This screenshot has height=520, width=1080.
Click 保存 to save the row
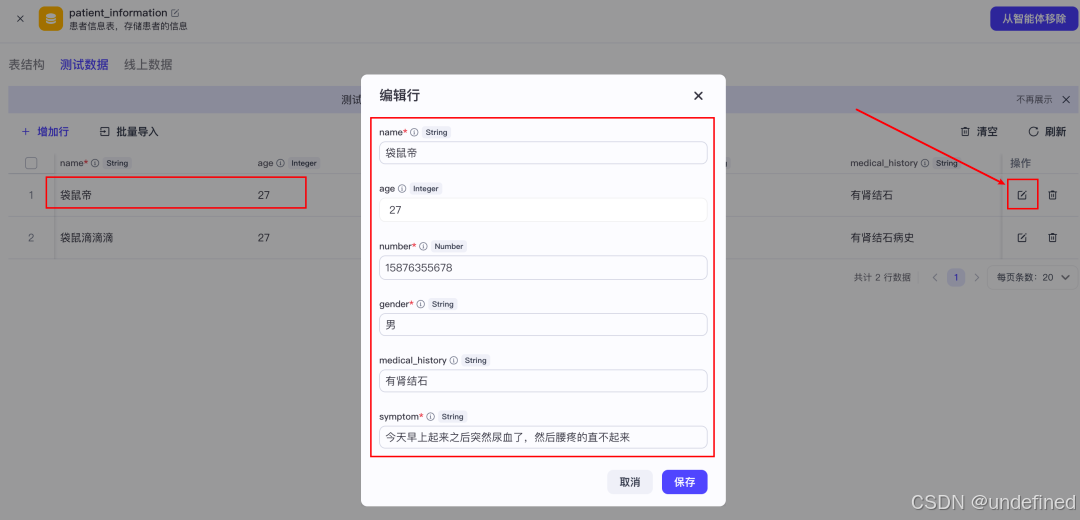click(x=685, y=482)
